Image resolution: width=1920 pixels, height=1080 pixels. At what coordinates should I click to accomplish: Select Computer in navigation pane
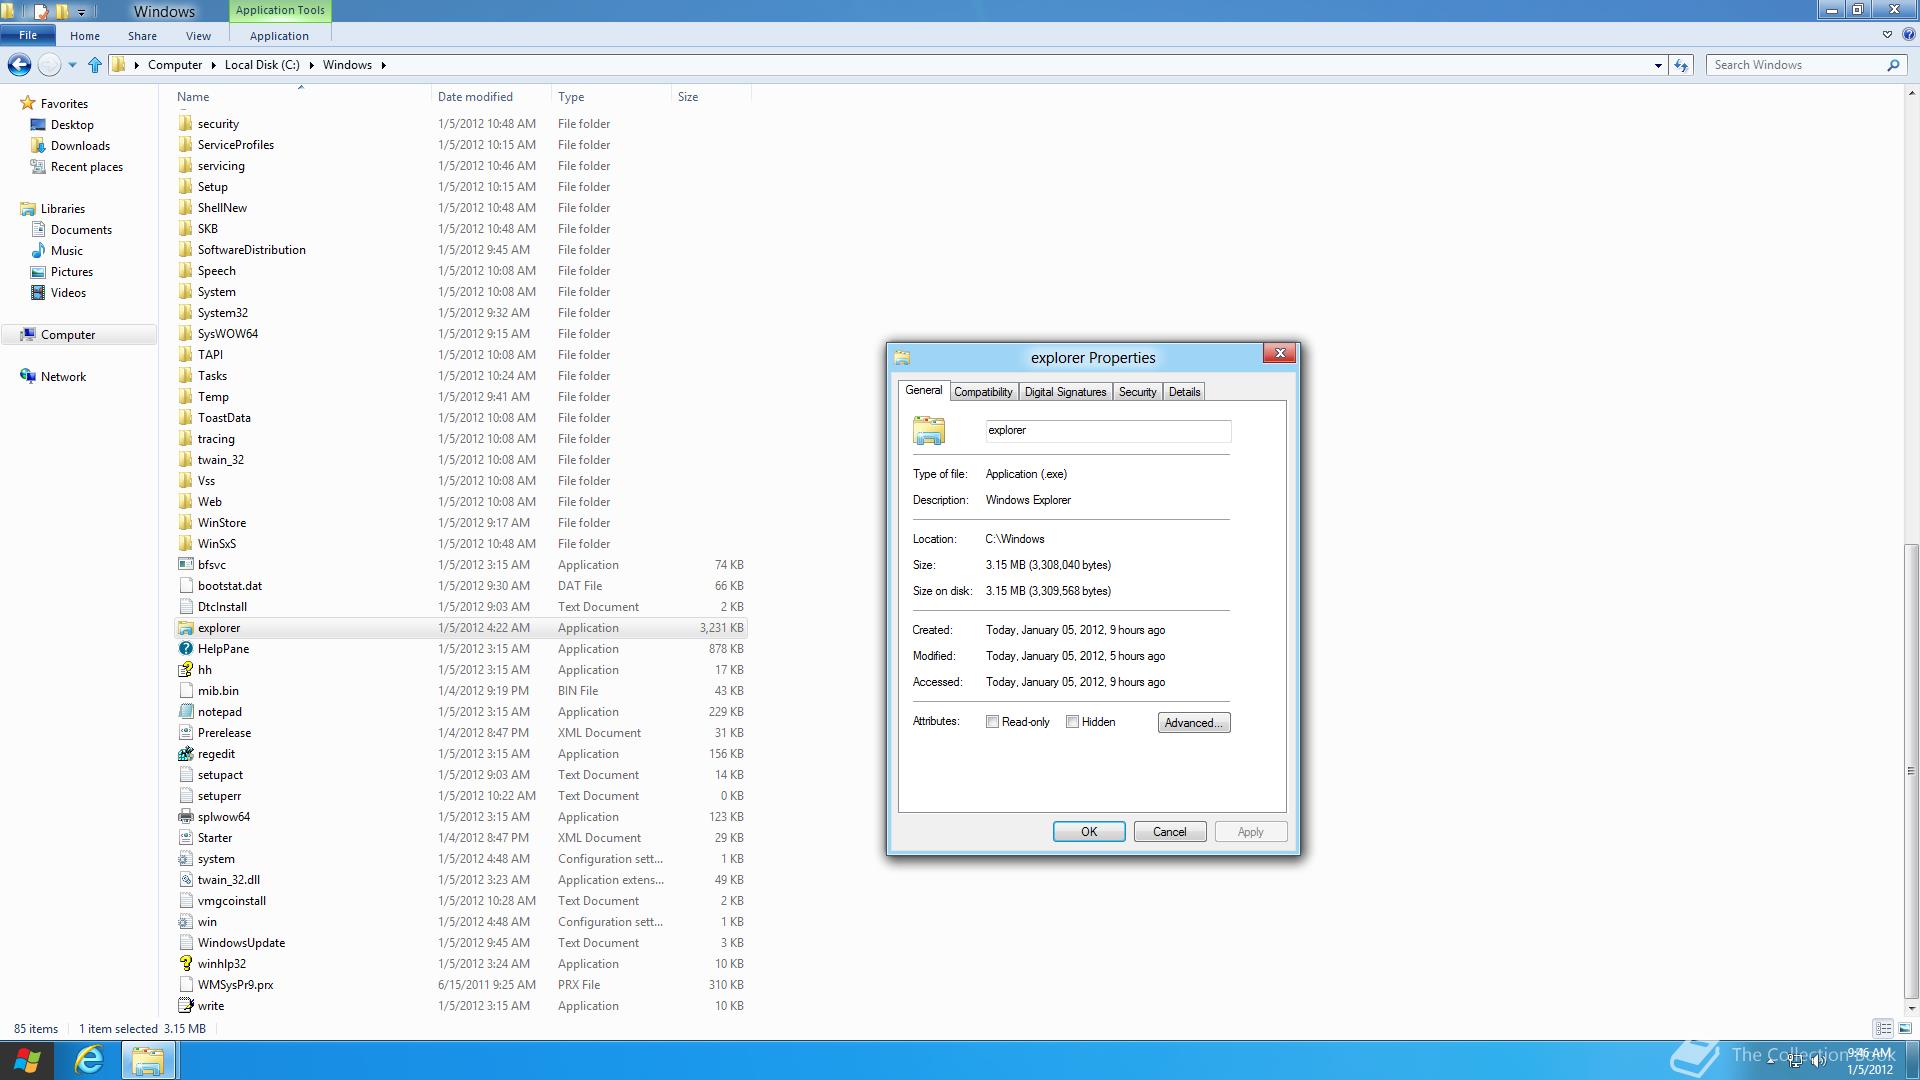click(x=79, y=335)
